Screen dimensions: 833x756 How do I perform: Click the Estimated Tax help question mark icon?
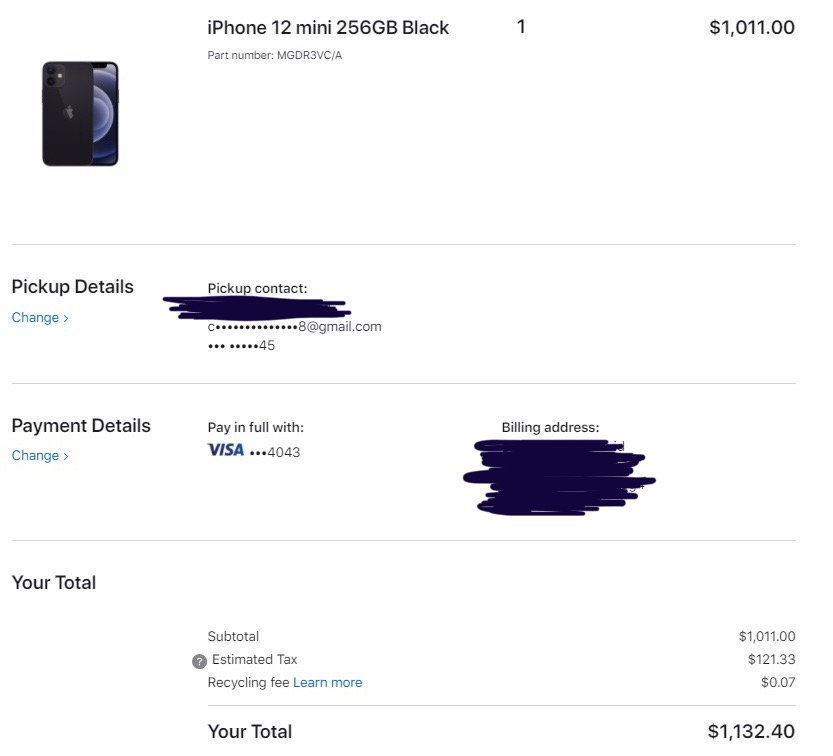[200, 659]
